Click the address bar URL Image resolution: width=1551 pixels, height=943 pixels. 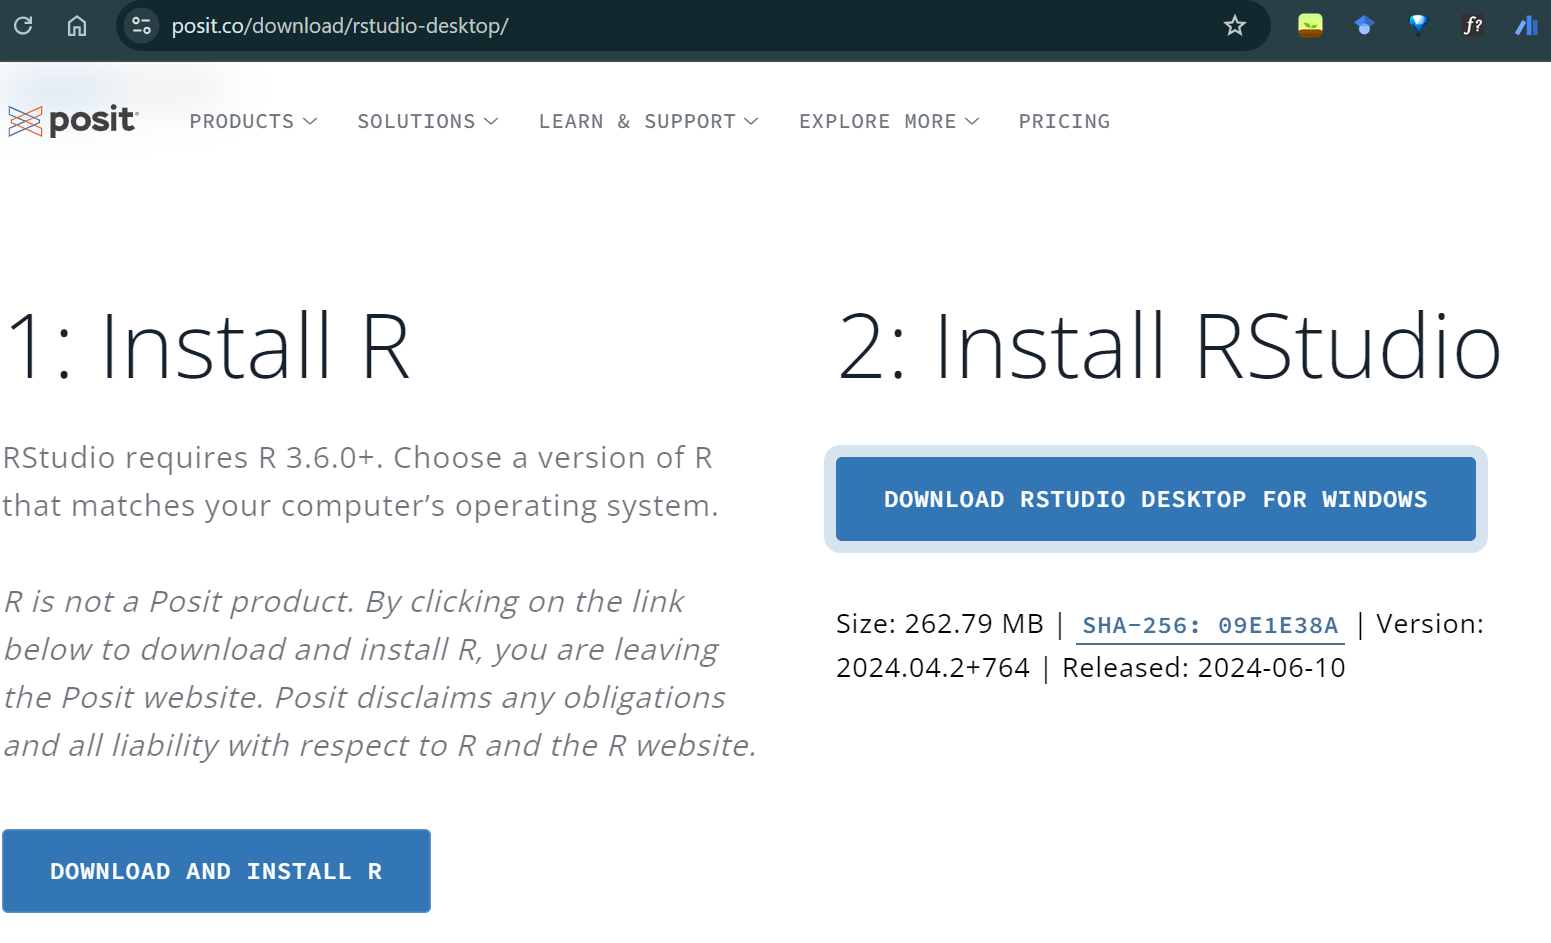[340, 26]
